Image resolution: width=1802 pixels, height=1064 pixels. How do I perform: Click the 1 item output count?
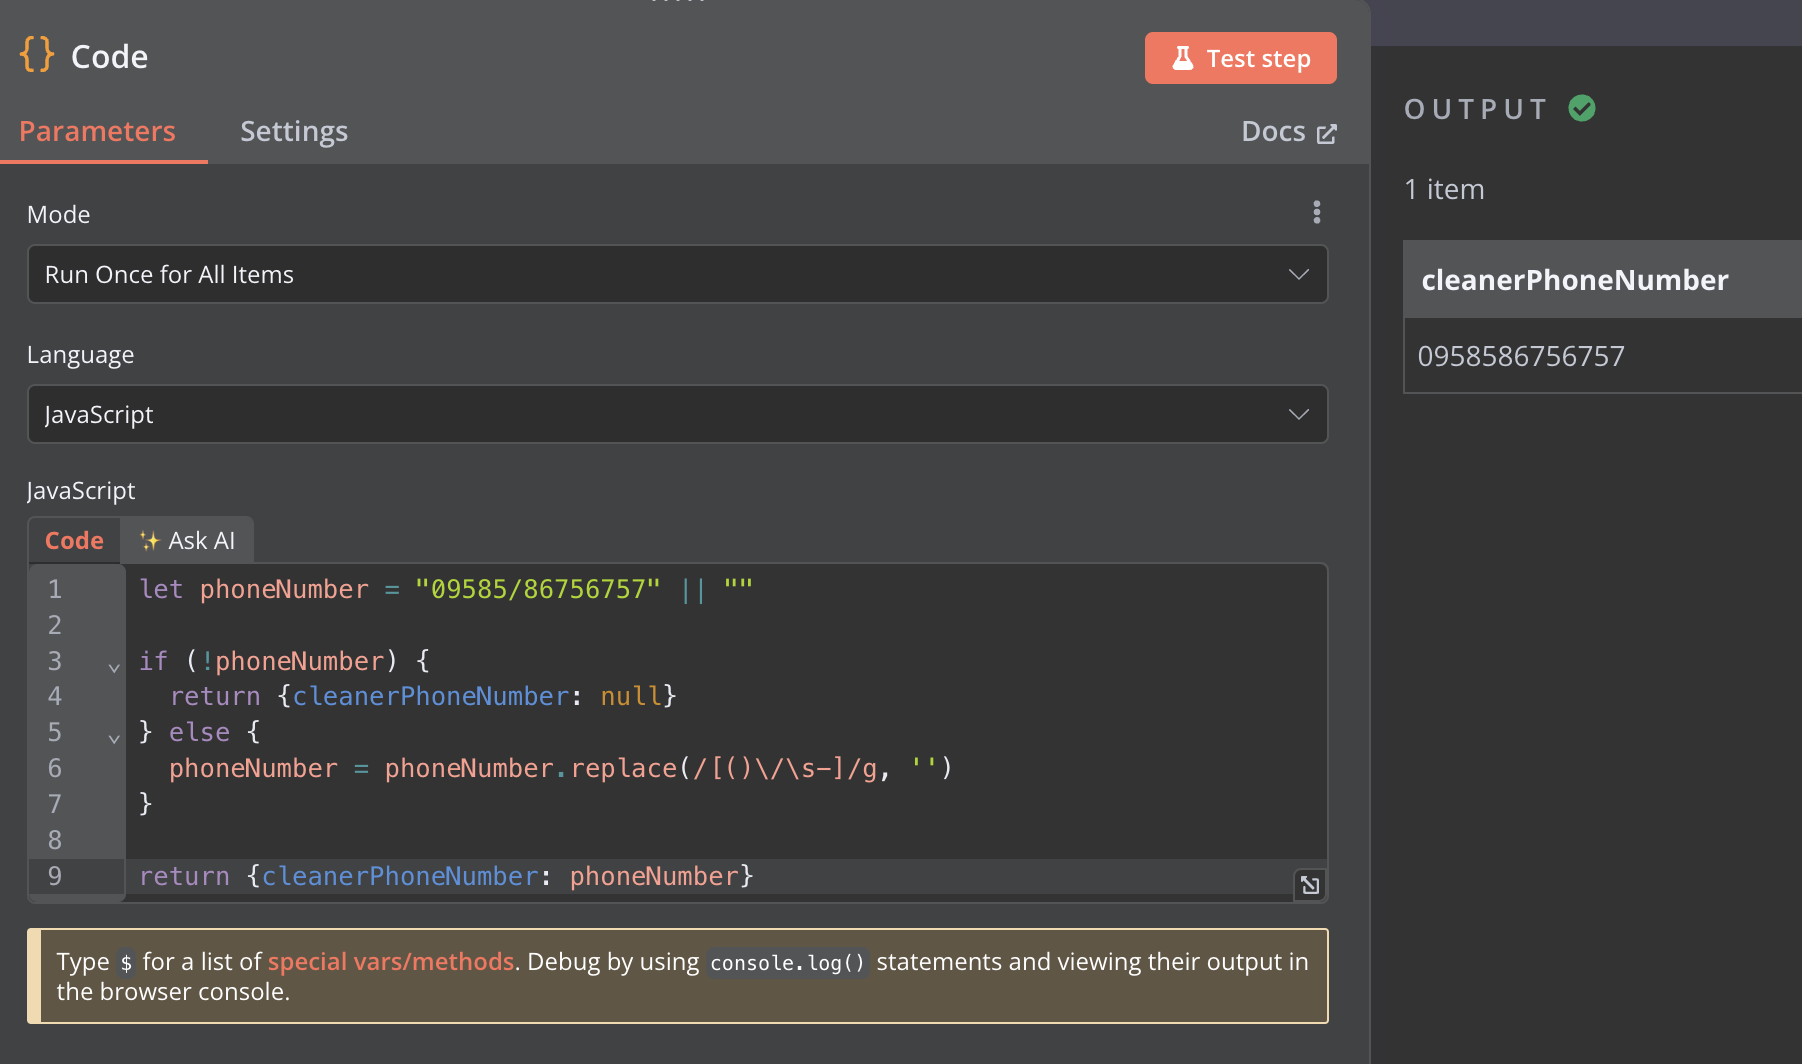pos(1444,189)
